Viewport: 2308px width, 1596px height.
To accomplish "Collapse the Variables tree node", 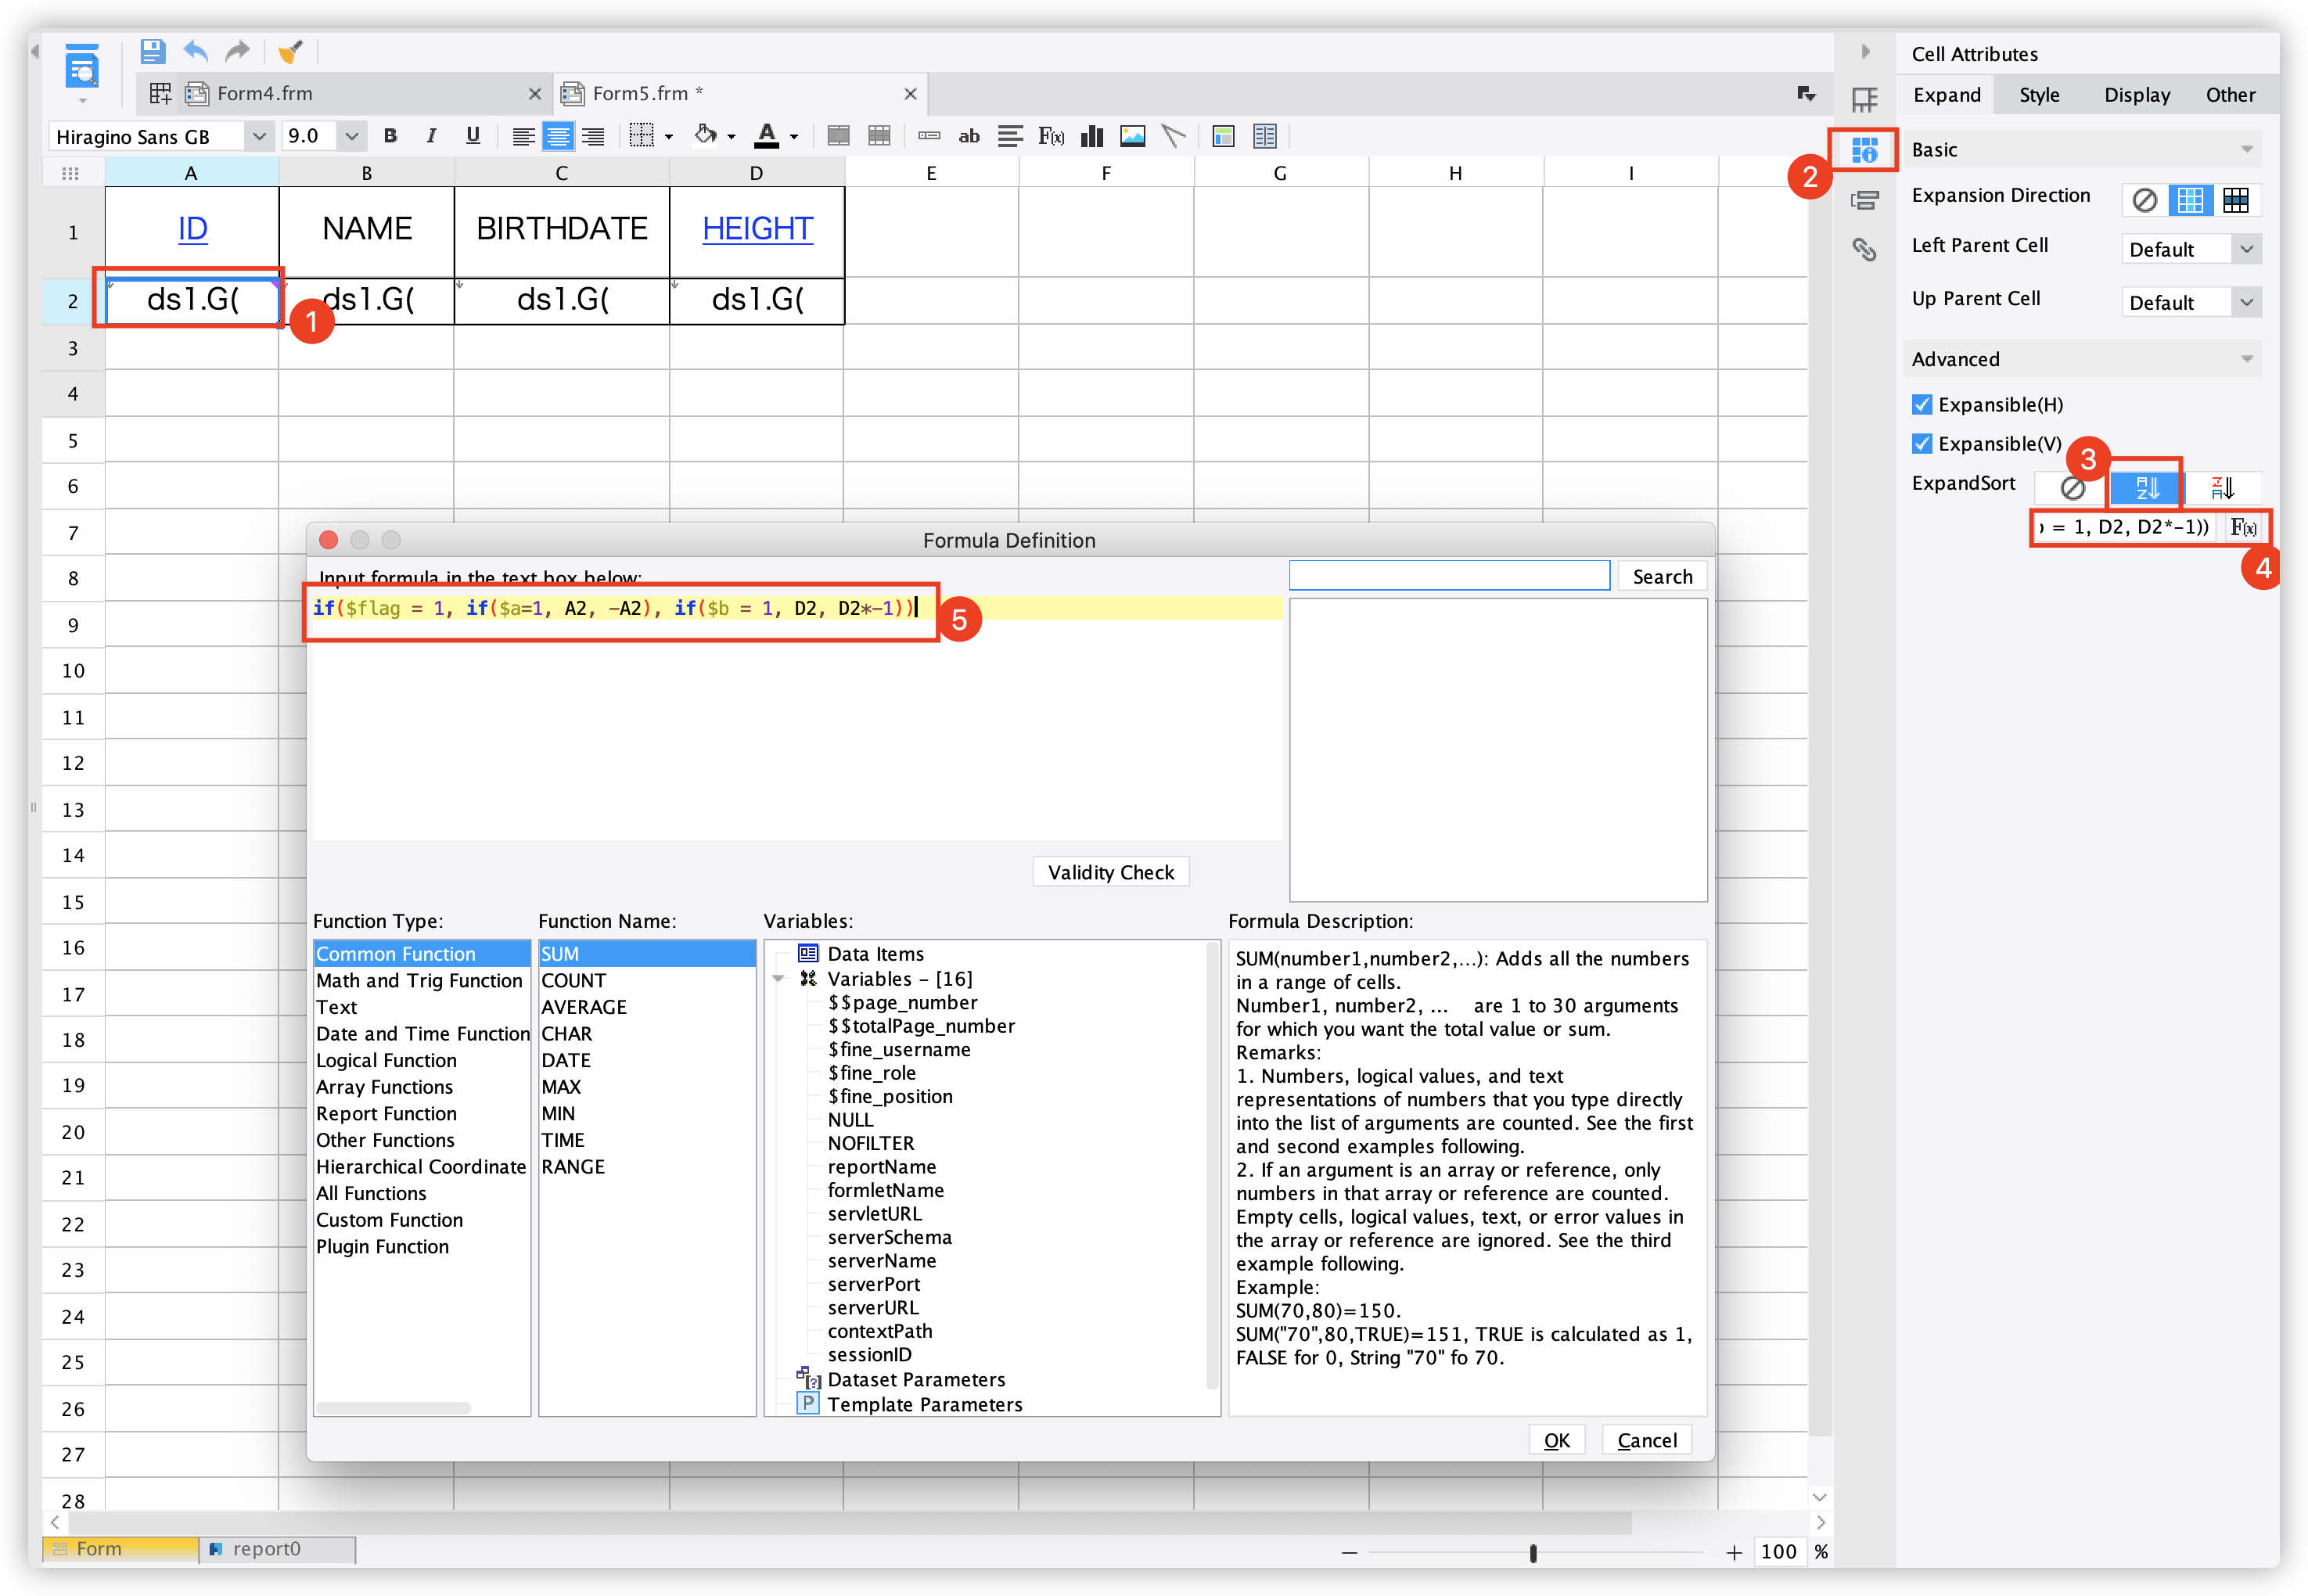I will click(779, 979).
